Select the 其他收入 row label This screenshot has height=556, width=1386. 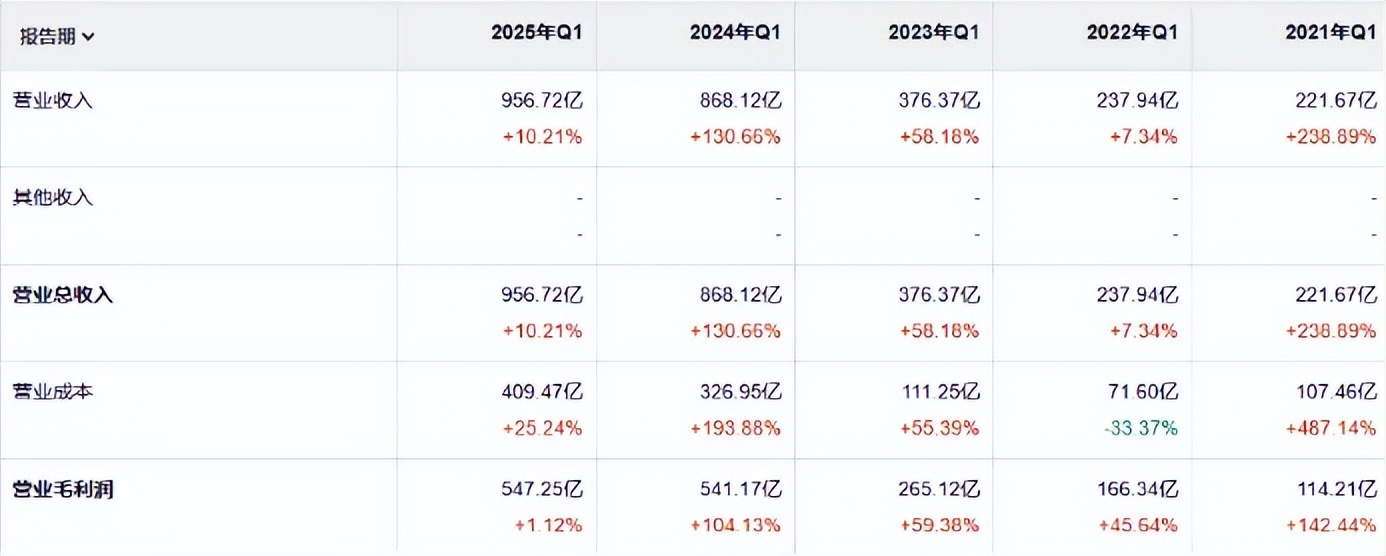coord(52,197)
